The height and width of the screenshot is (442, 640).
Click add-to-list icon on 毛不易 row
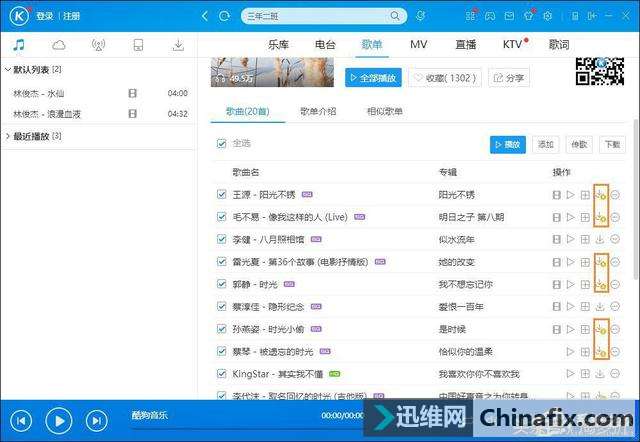point(585,217)
